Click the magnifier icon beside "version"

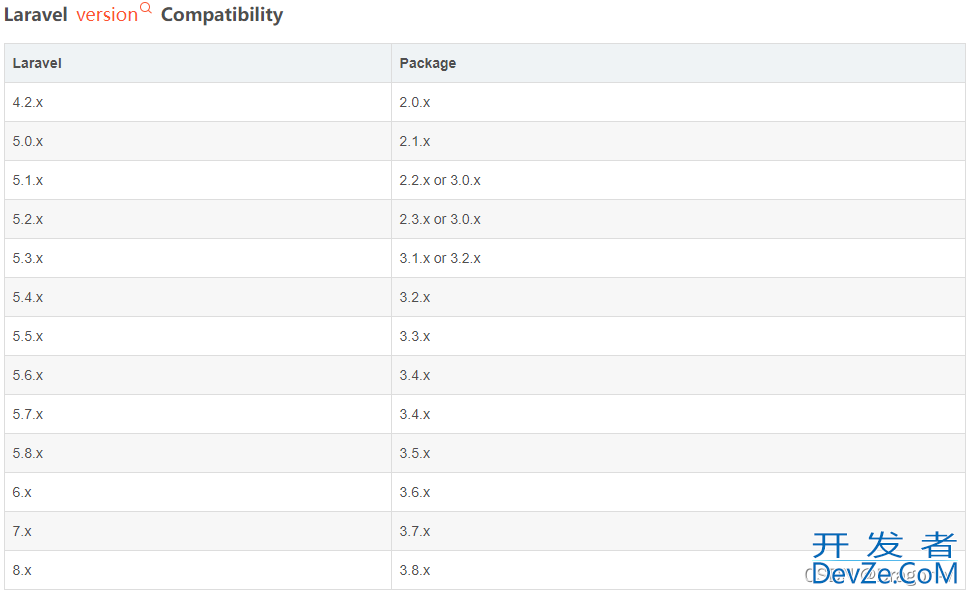pos(146,9)
